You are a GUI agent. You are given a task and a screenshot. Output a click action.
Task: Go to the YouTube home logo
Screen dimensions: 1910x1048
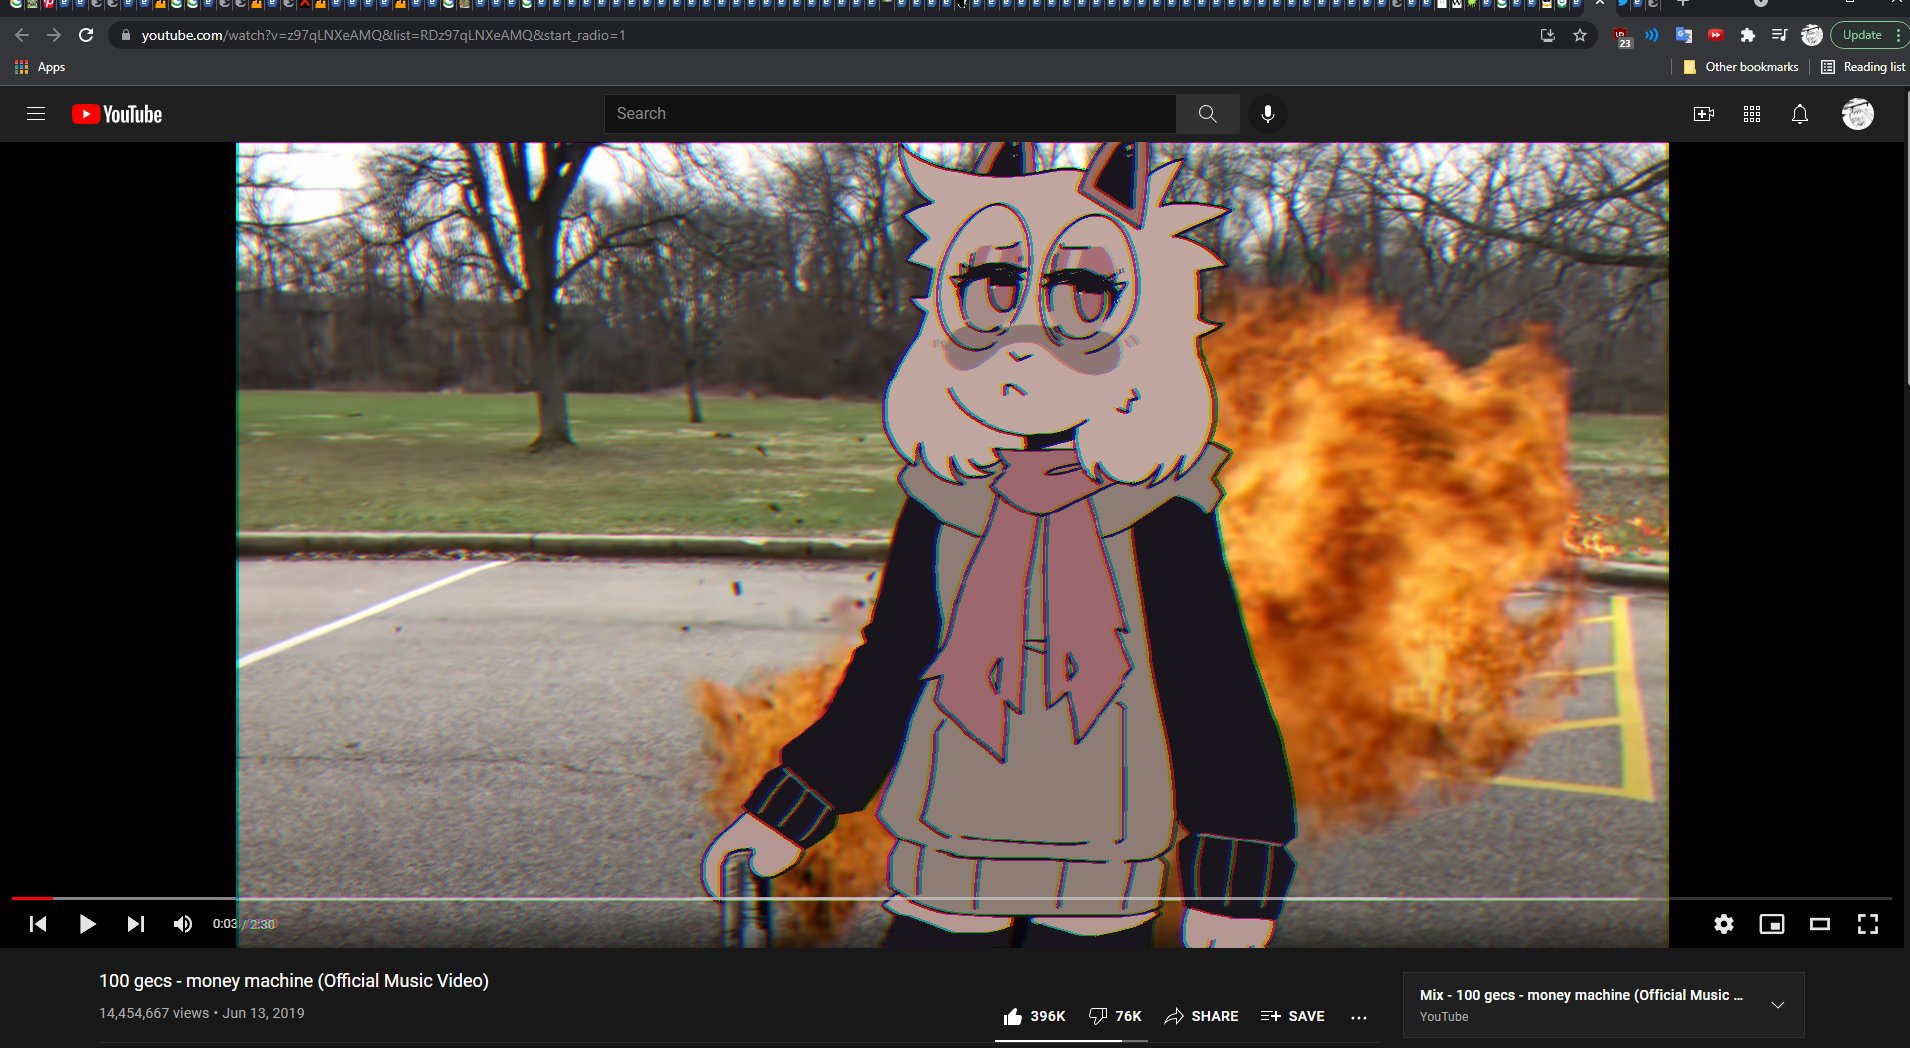click(117, 114)
